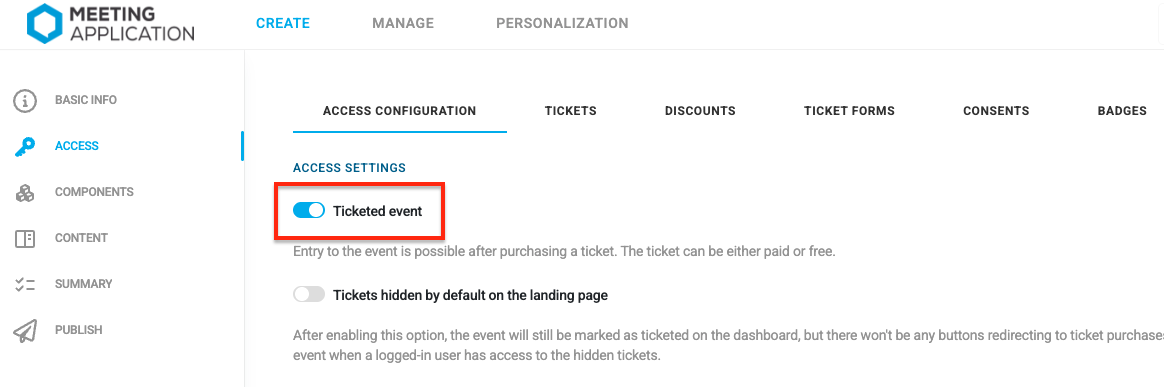Image resolution: width=1164 pixels, height=387 pixels.
Task: Click the Create top menu item
Action: point(283,23)
